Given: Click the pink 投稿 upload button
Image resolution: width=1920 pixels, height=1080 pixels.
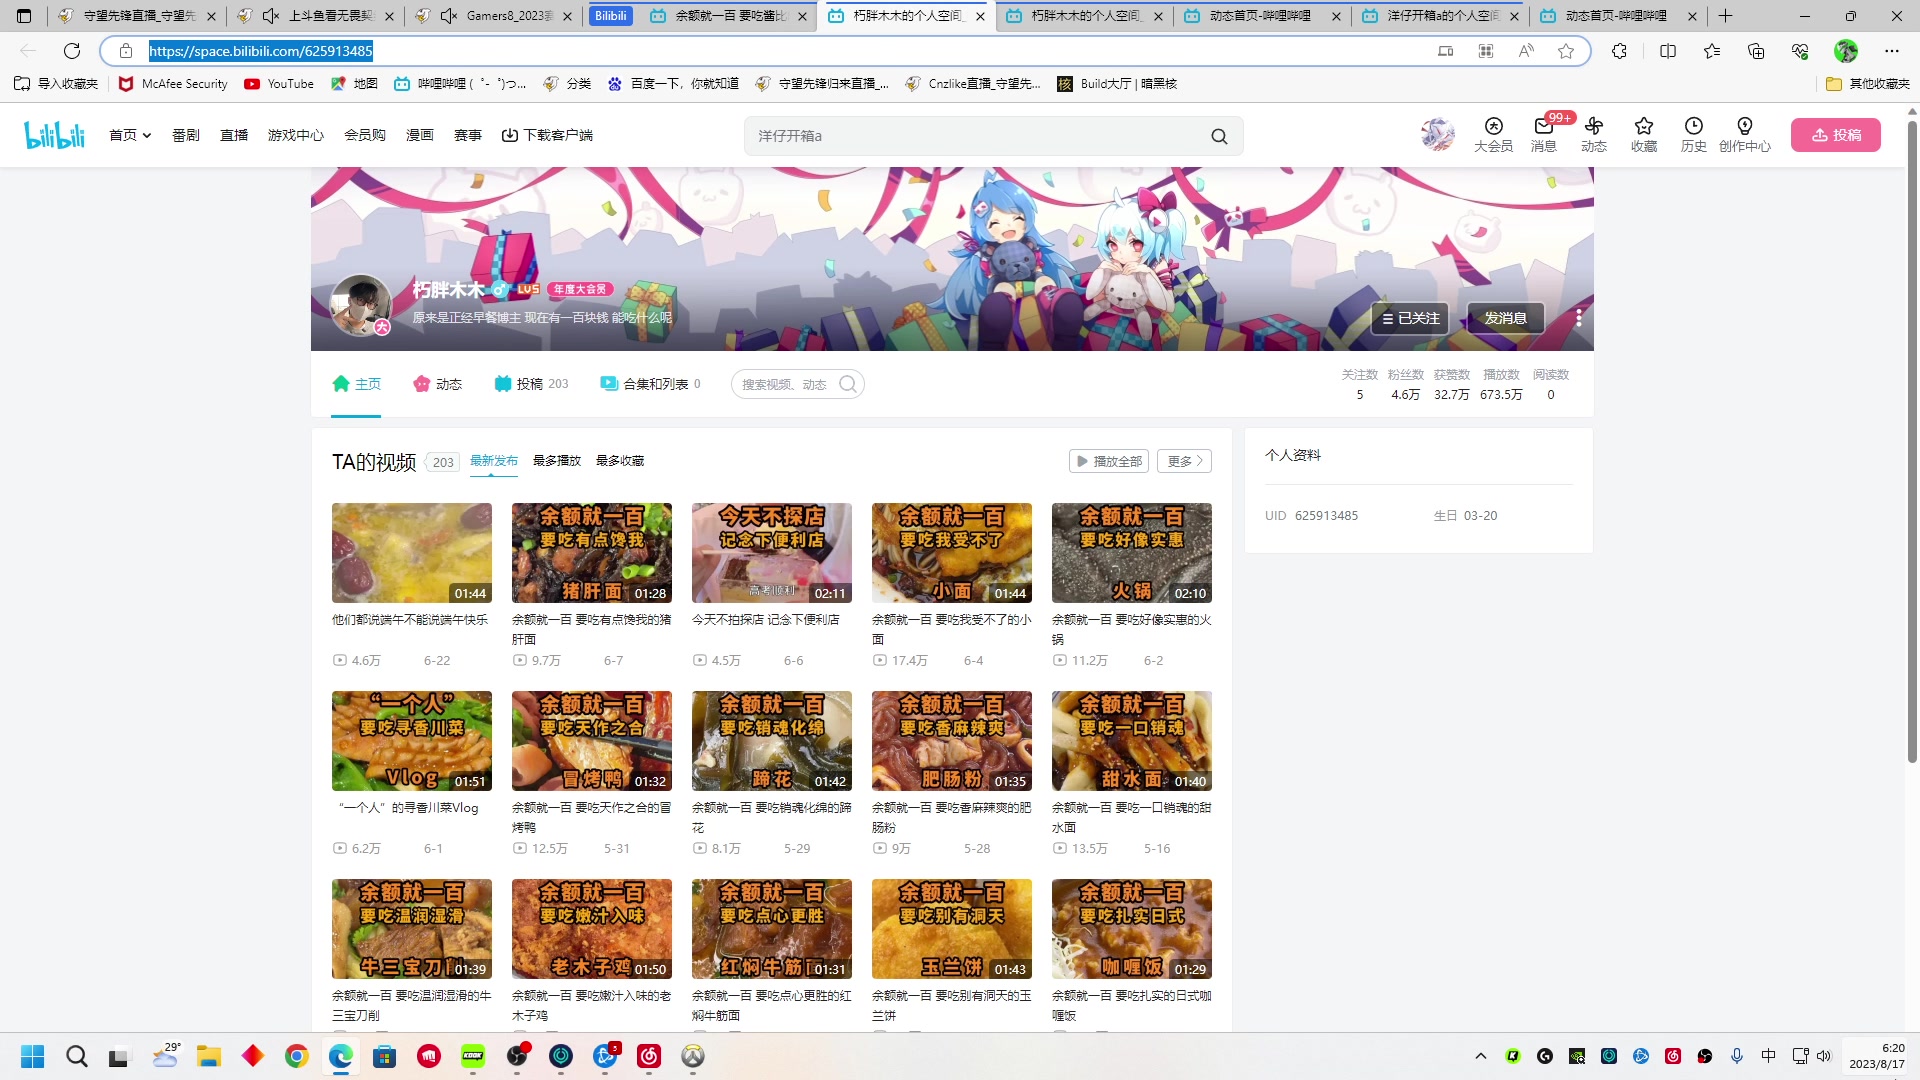Looking at the screenshot, I should (1835, 135).
